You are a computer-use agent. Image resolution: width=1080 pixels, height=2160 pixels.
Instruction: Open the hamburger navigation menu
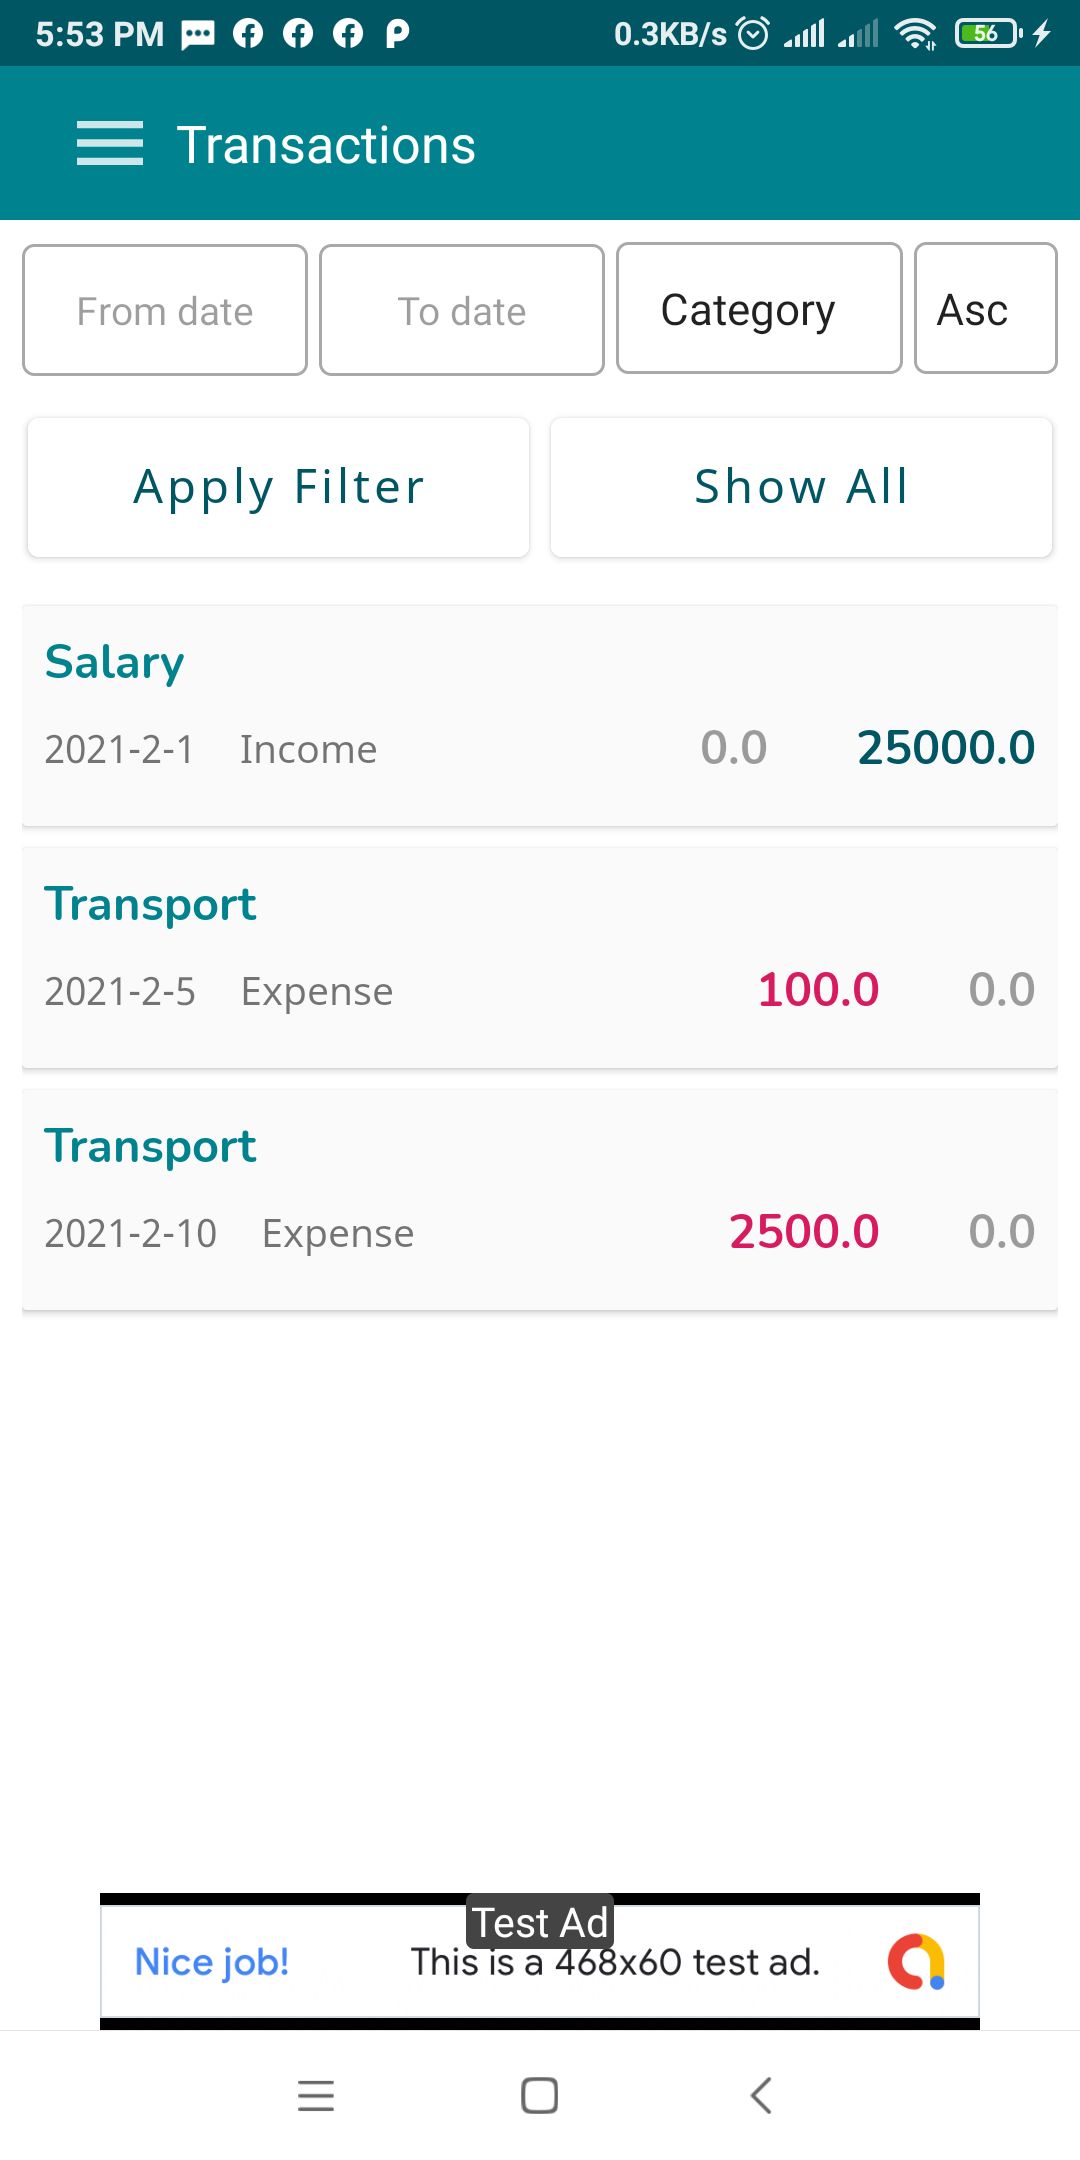[x=110, y=144]
